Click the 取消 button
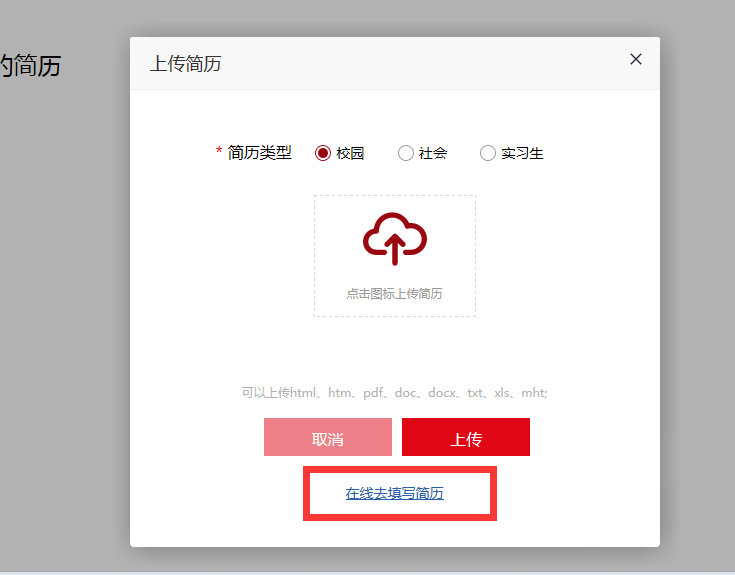The image size is (735, 575). pos(328,437)
